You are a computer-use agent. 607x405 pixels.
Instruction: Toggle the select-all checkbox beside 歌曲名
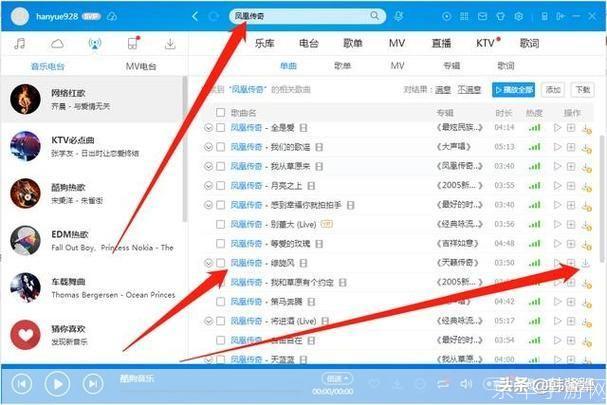tap(220, 112)
